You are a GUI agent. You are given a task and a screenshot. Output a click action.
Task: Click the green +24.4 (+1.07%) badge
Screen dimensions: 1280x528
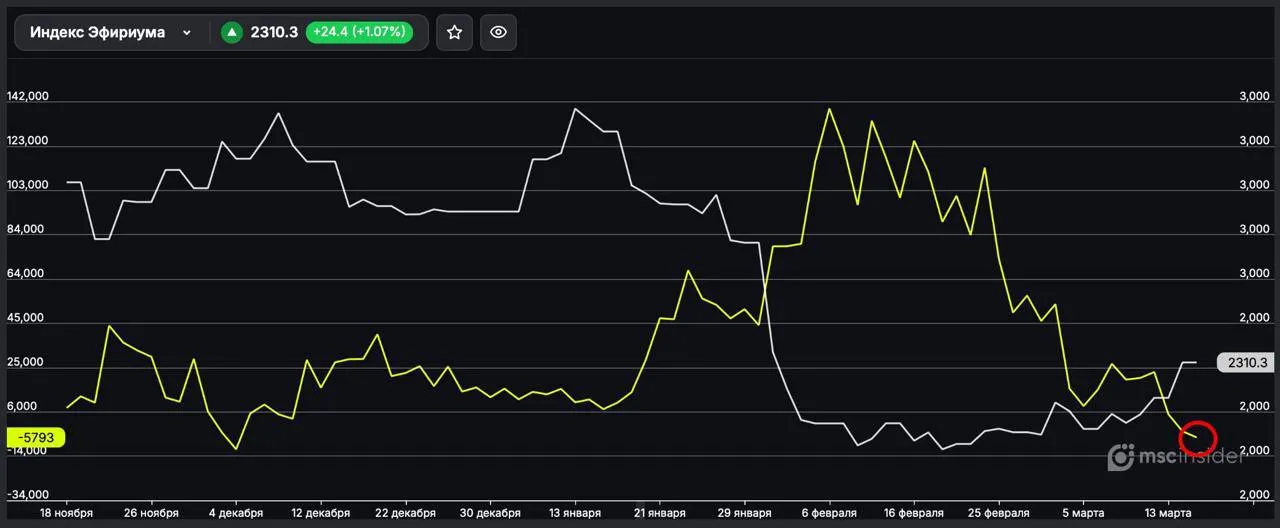[358, 32]
